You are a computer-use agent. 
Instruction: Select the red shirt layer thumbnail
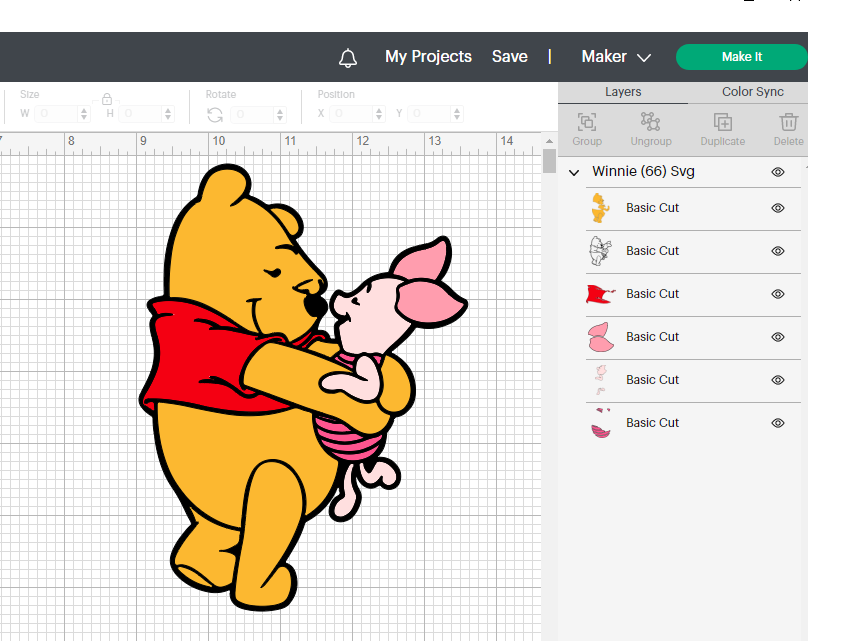coord(601,294)
